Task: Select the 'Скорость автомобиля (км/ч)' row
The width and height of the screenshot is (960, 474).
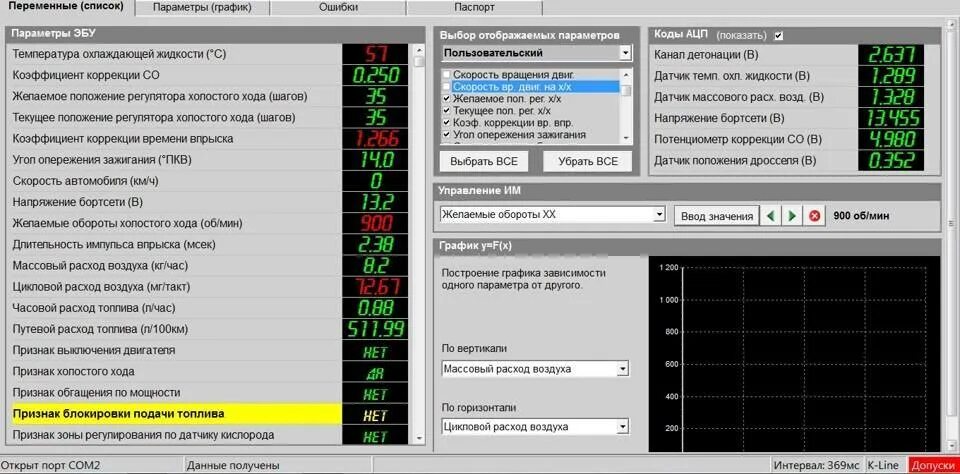Action: click(x=208, y=181)
